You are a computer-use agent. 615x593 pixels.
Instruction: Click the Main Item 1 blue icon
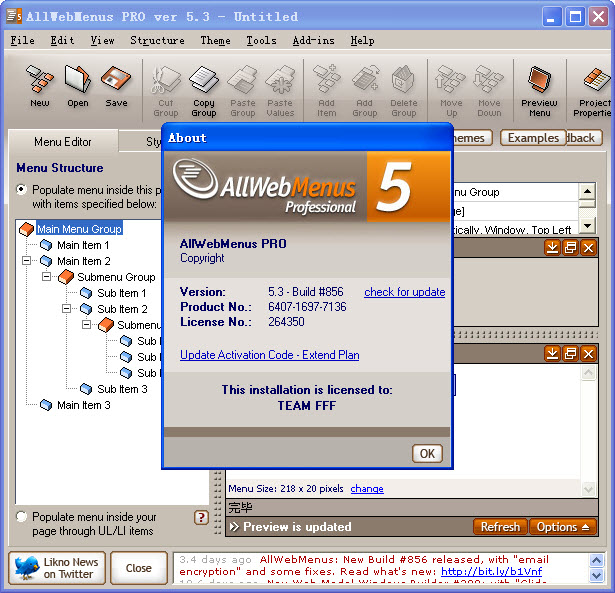point(46,245)
